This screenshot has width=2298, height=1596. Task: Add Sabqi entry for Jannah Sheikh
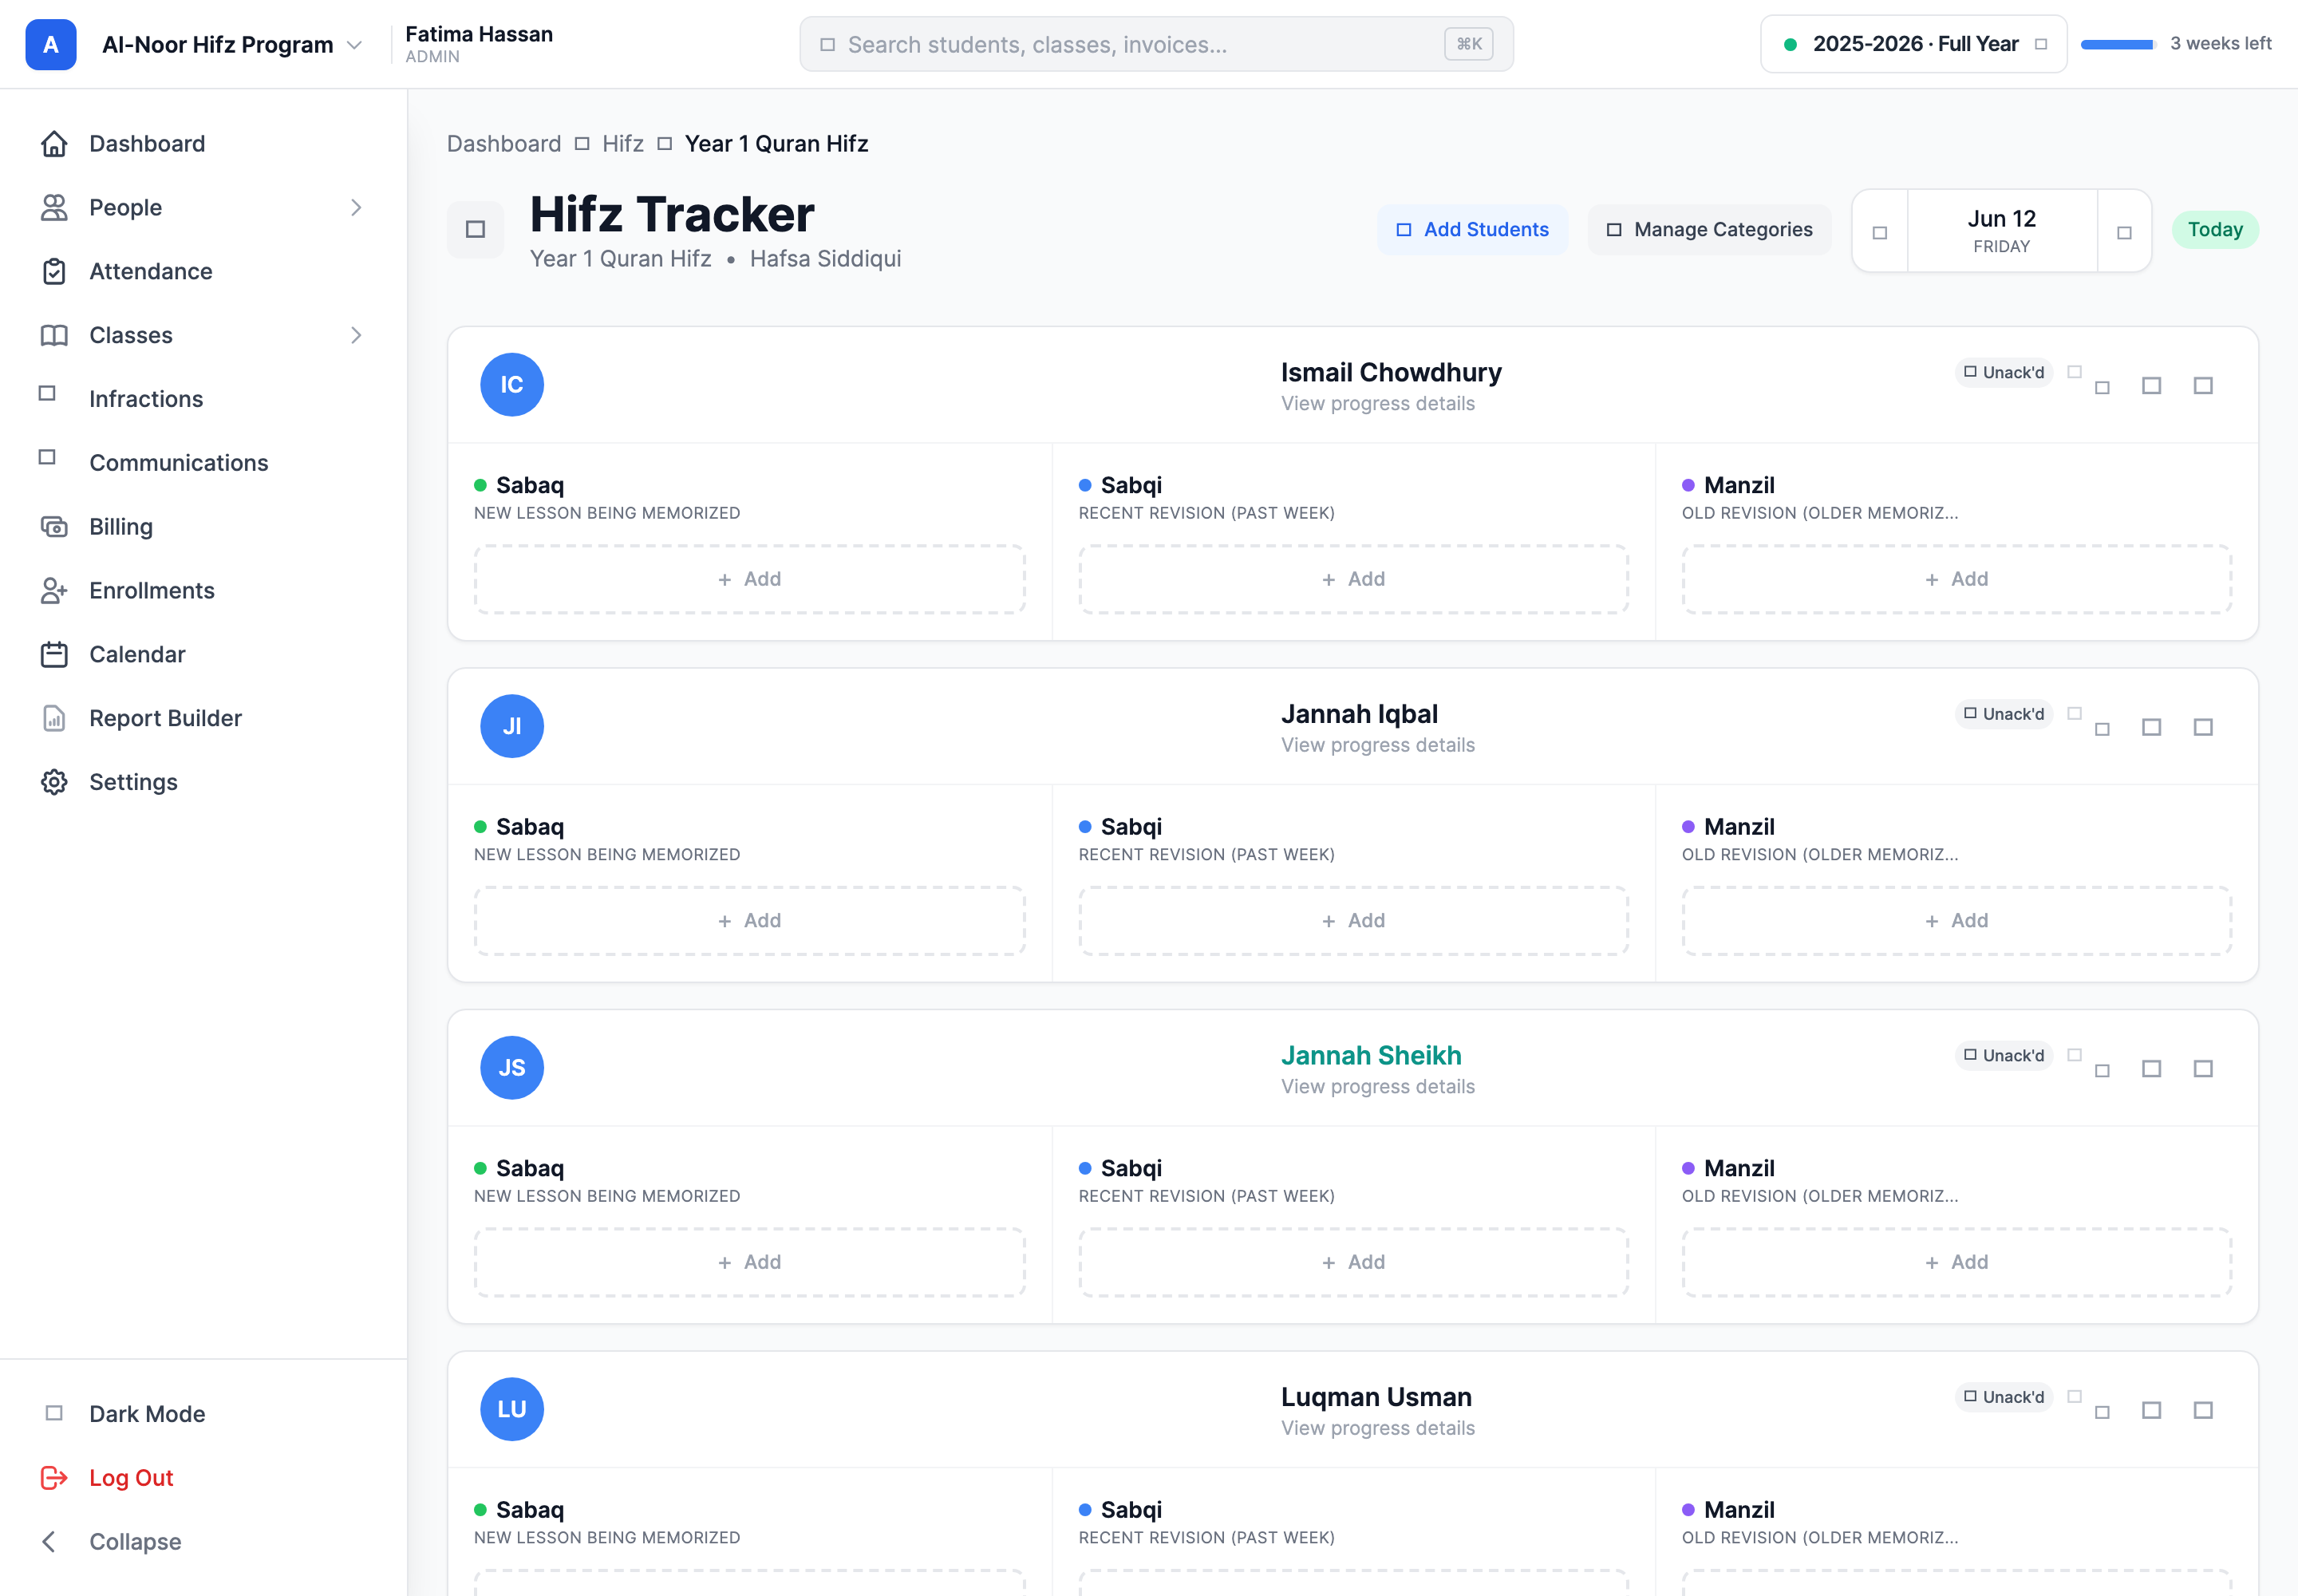tap(1354, 1262)
